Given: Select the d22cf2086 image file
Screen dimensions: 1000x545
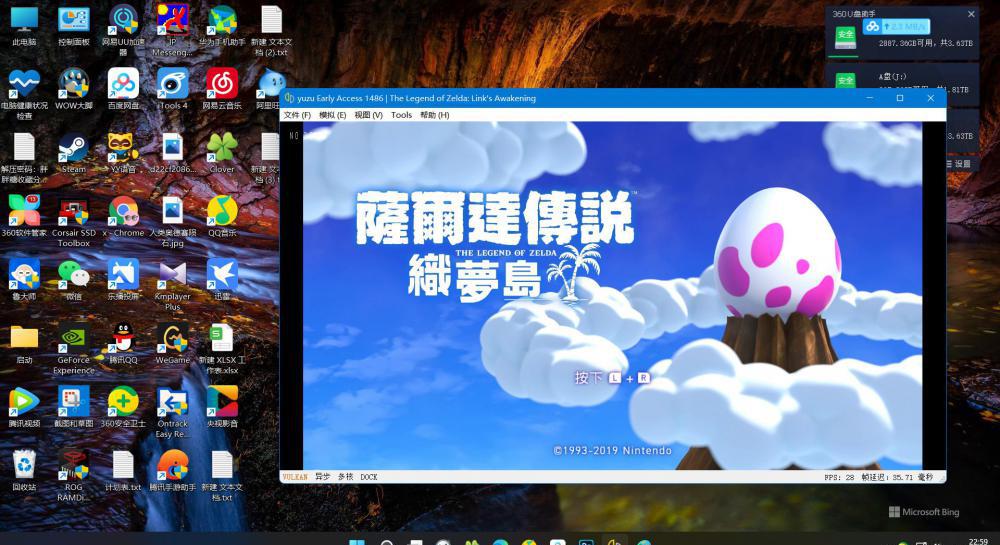Looking at the screenshot, I should [172, 154].
